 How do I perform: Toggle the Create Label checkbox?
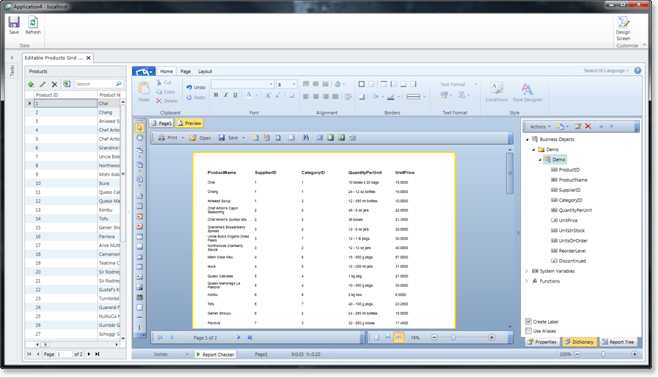528,321
